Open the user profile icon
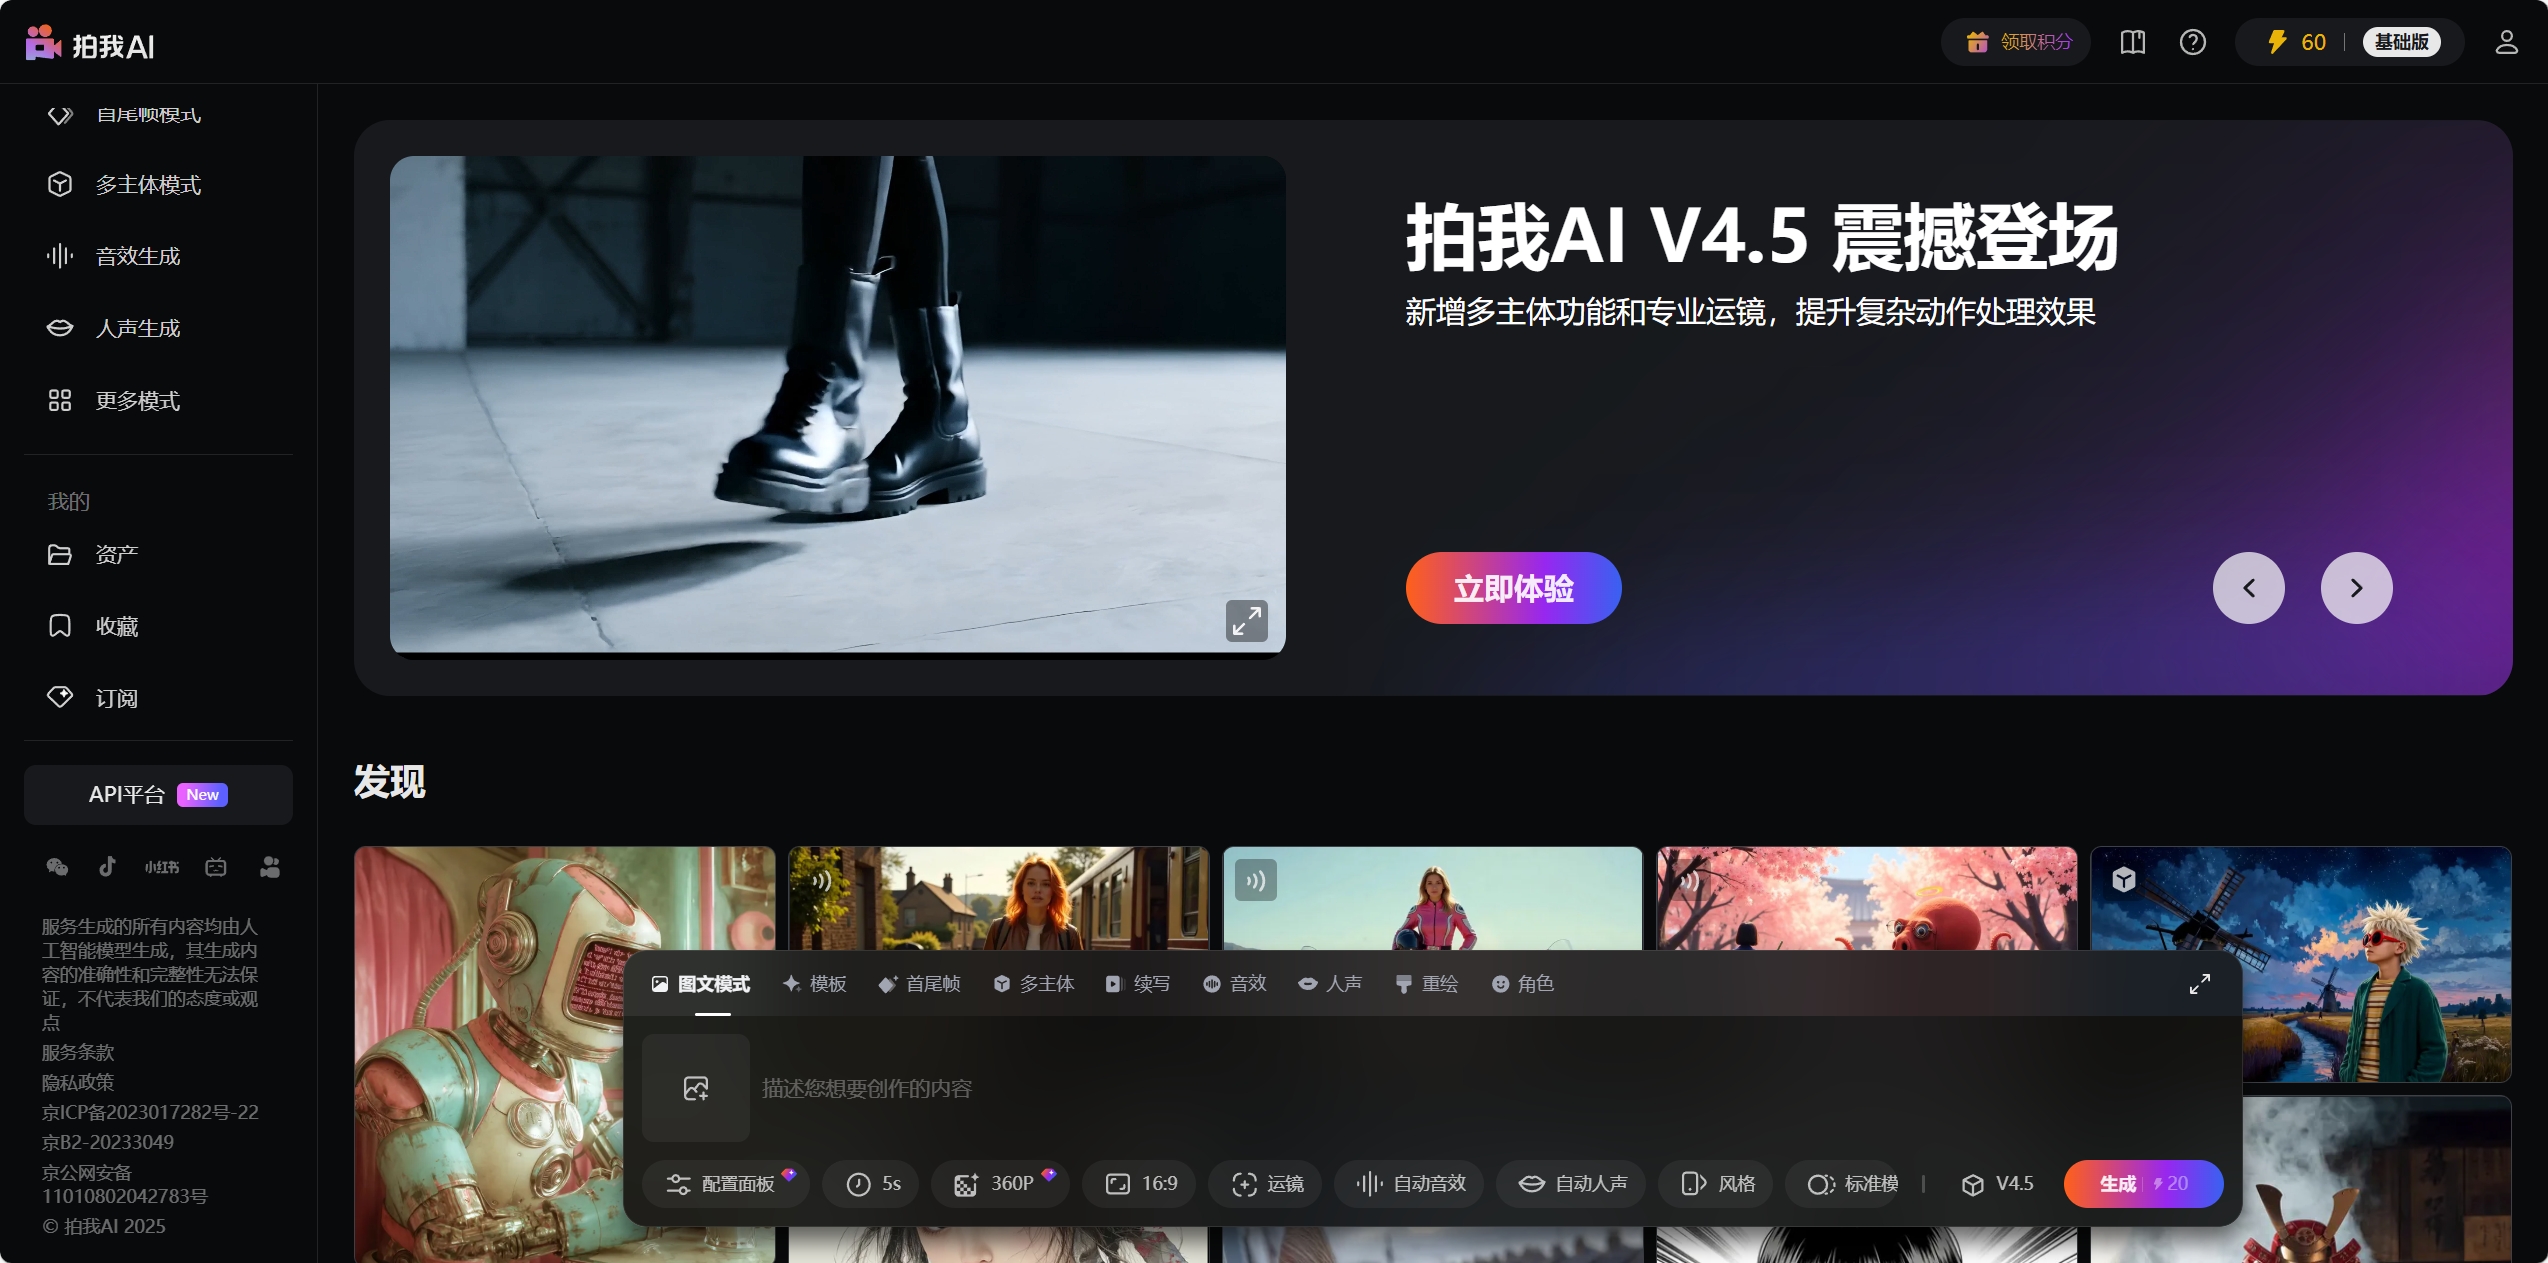The height and width of the screenshot is (1263, 2548). (x=2506, y=42)
